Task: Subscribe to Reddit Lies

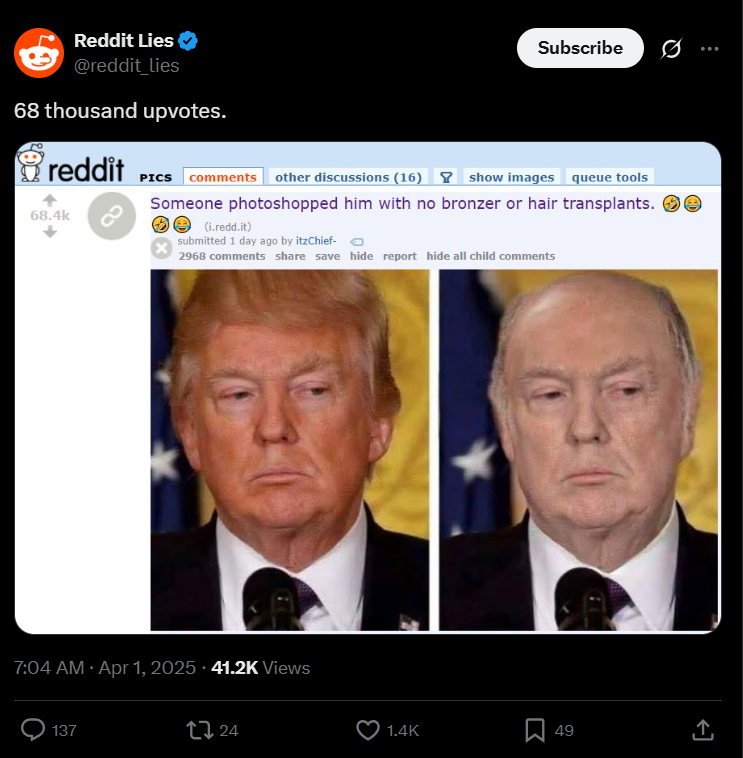Action: click(580, 48)
